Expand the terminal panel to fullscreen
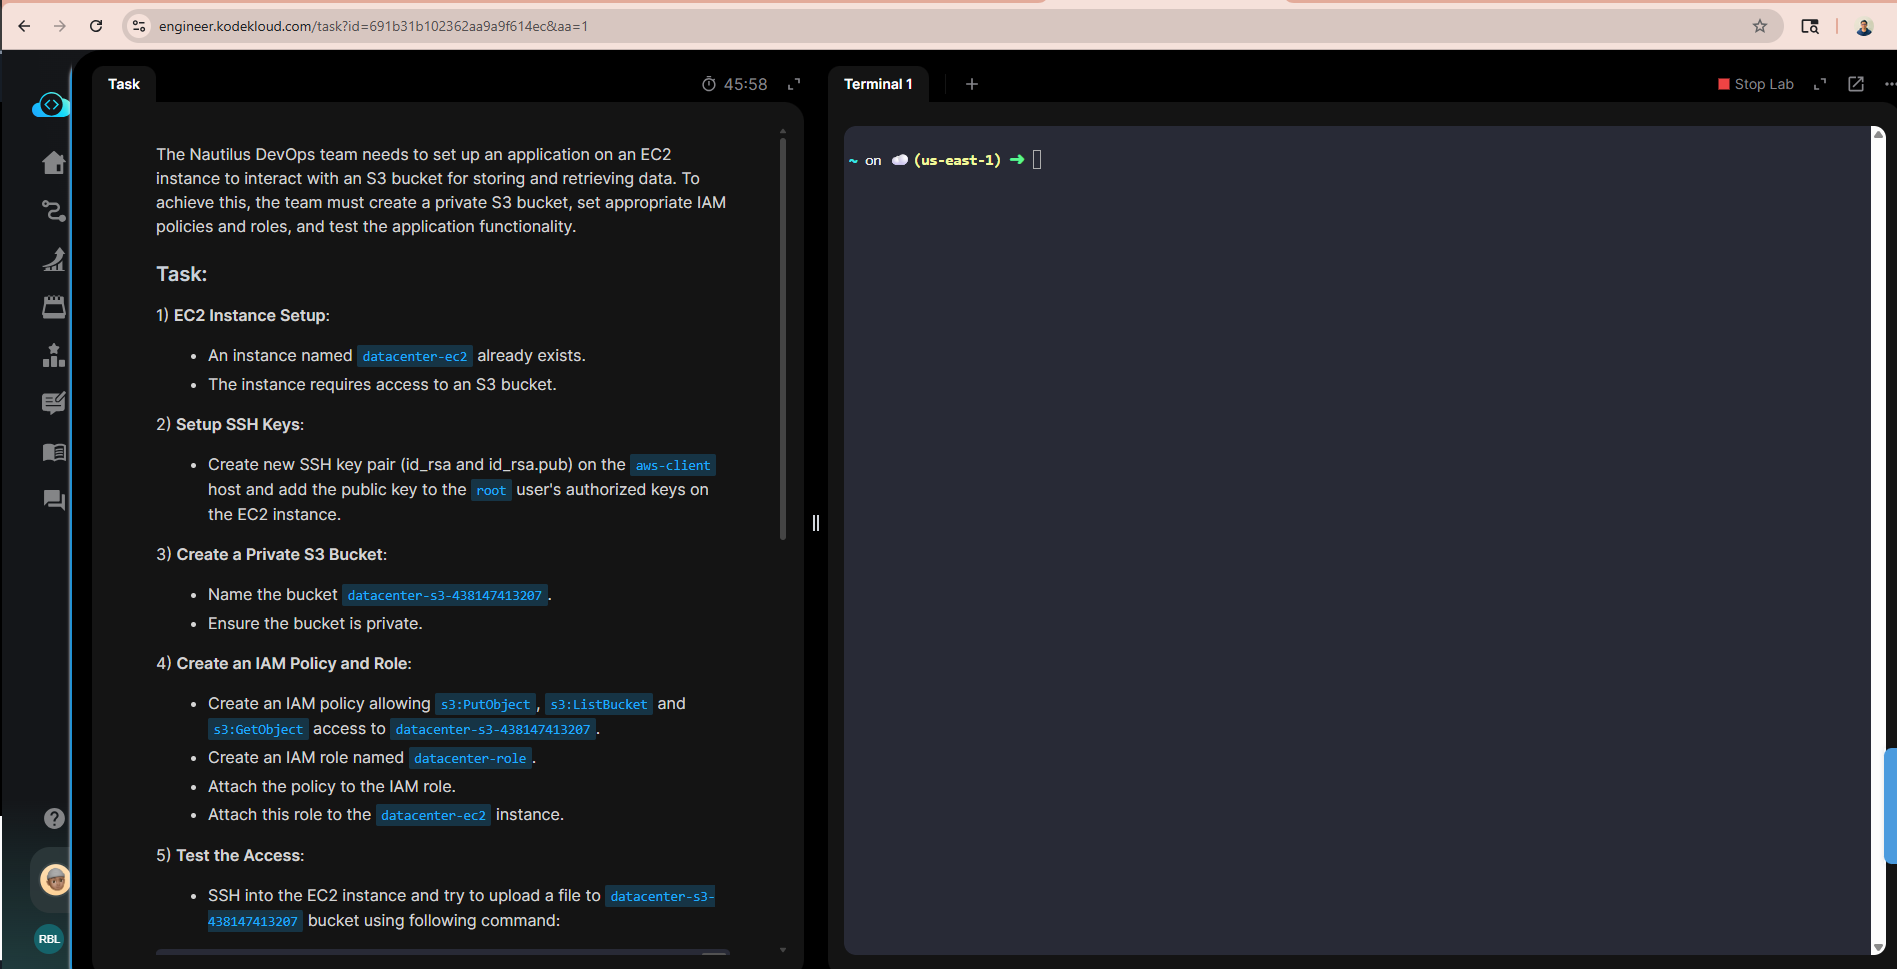Viewport: 1897px width, 969px height. 1820,85
